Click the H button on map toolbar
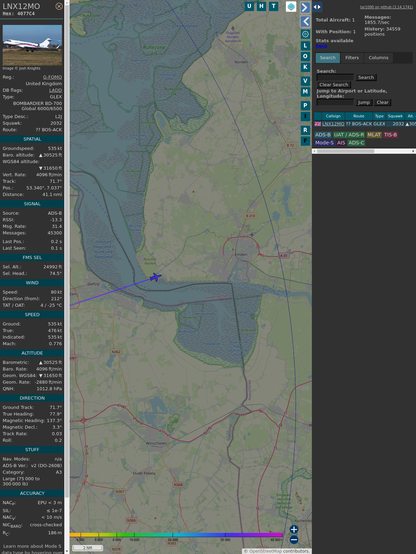The width and height of the screenshot is (416, 554). click(x=261, y=6)
